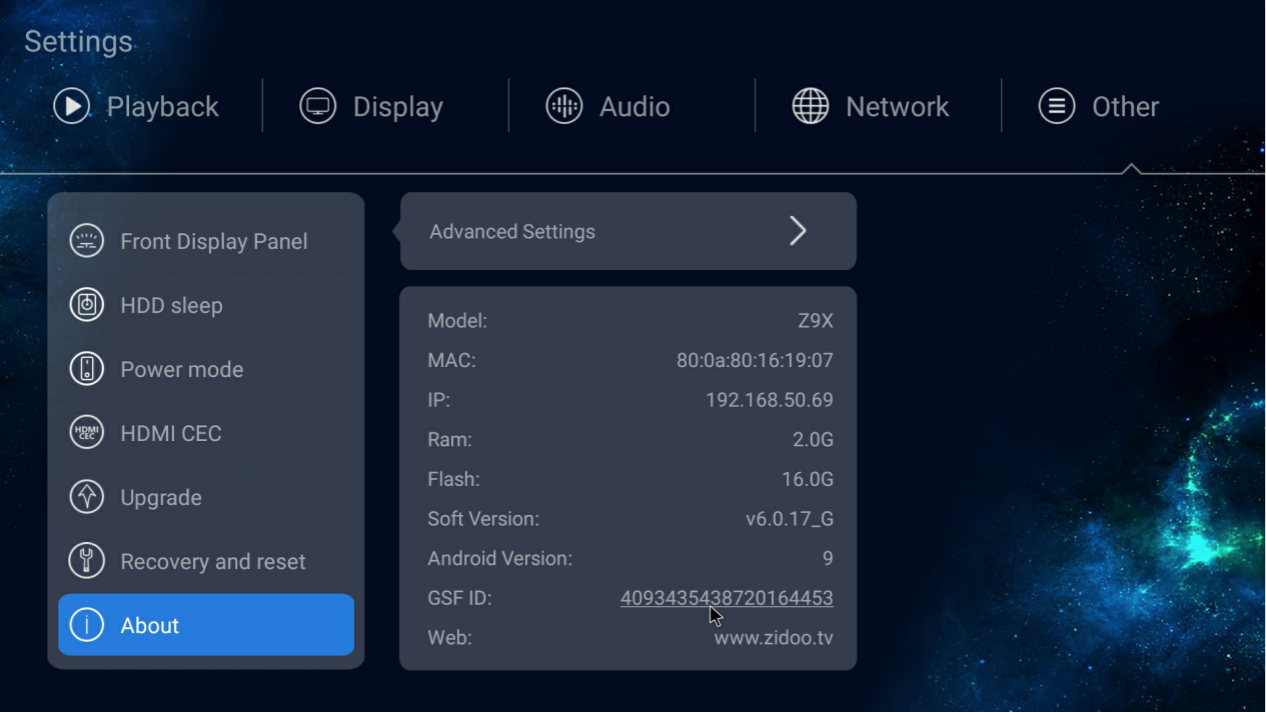This screenshot has height=712, width=1266.
Task: Click the Power mode icon
Action: click(x=87, y=369)
